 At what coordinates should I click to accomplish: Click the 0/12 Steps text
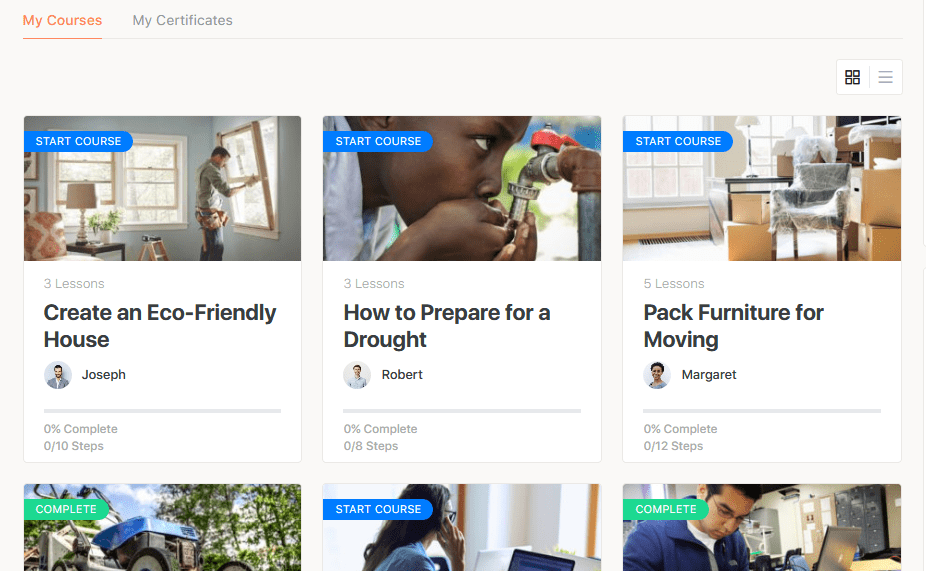[673, 446]
